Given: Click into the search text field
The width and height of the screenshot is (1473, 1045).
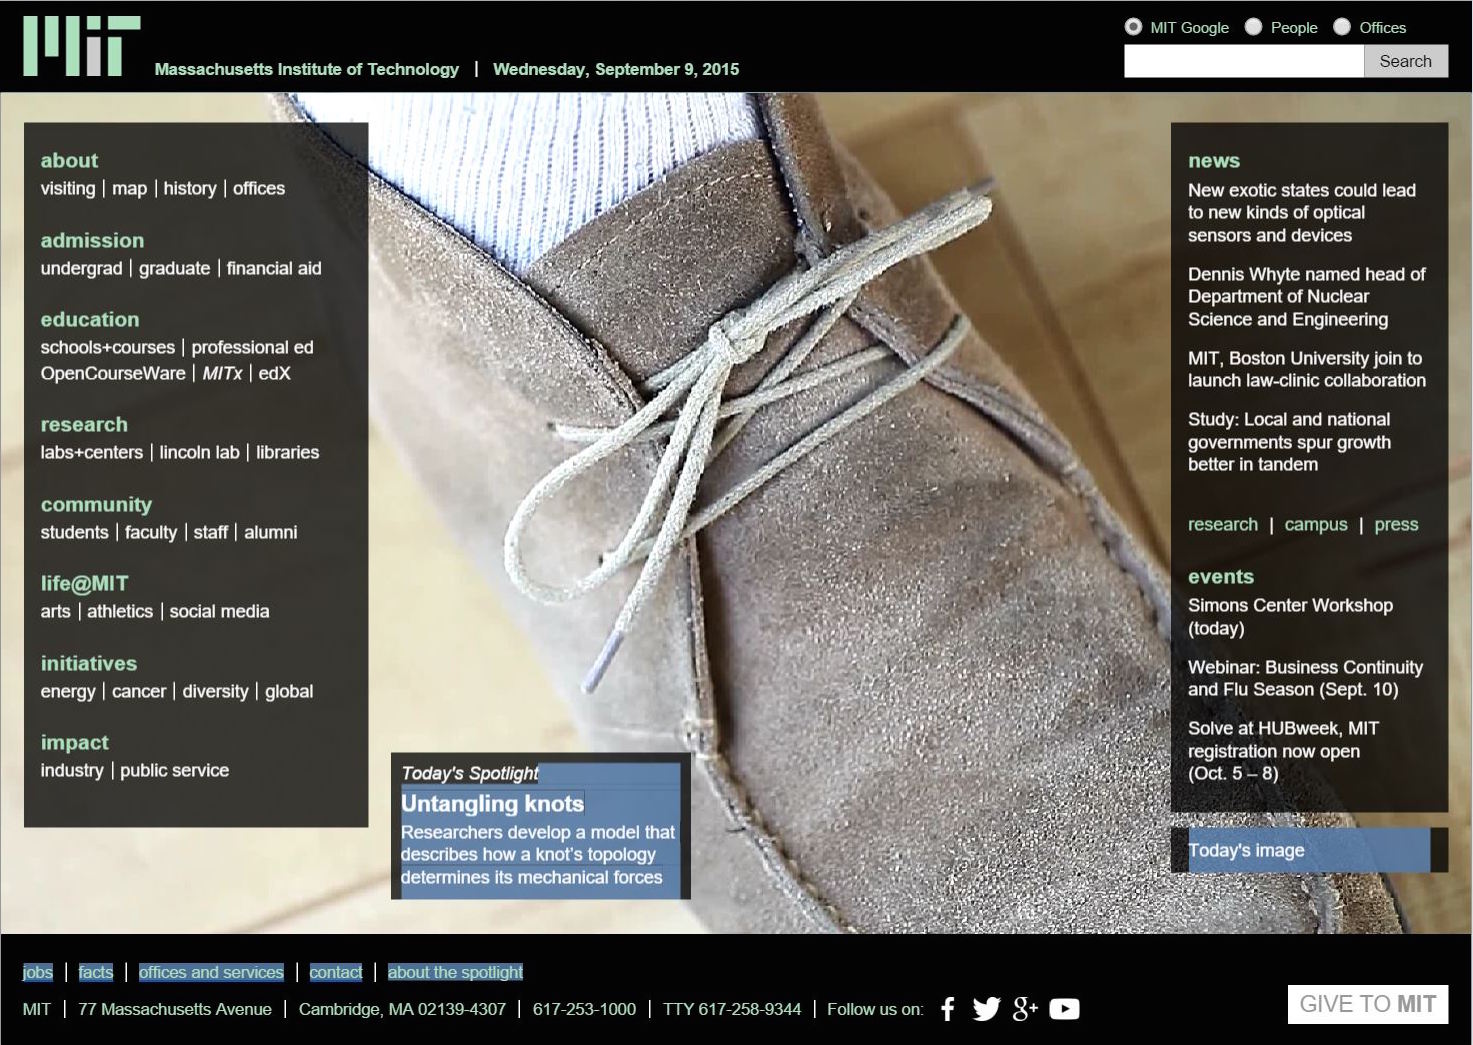Looking at the screenshot, I should pyautogui.click(x=1243, y=61).
